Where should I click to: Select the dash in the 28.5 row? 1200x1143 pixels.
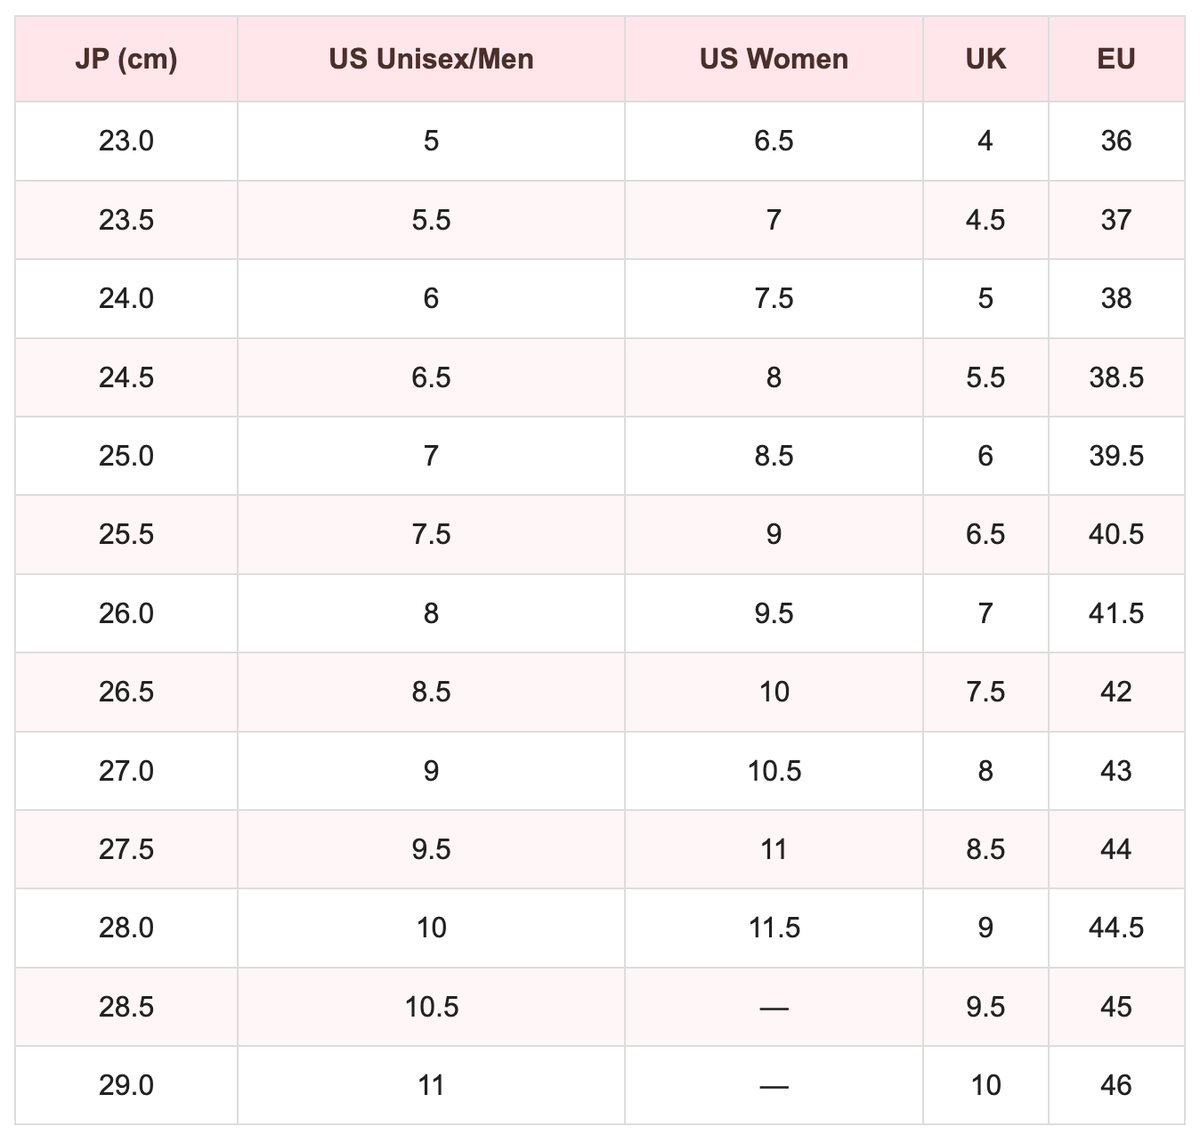774,1007
